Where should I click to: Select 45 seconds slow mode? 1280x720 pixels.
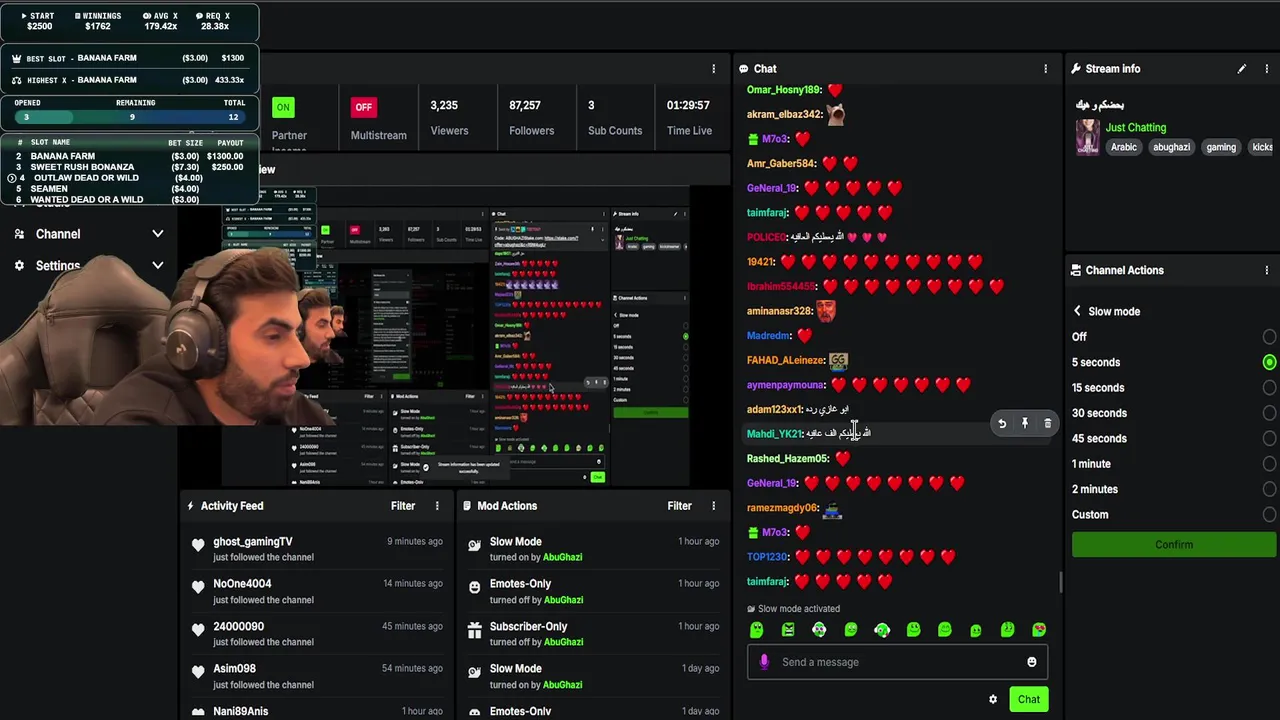click(x=1269, y=439)
